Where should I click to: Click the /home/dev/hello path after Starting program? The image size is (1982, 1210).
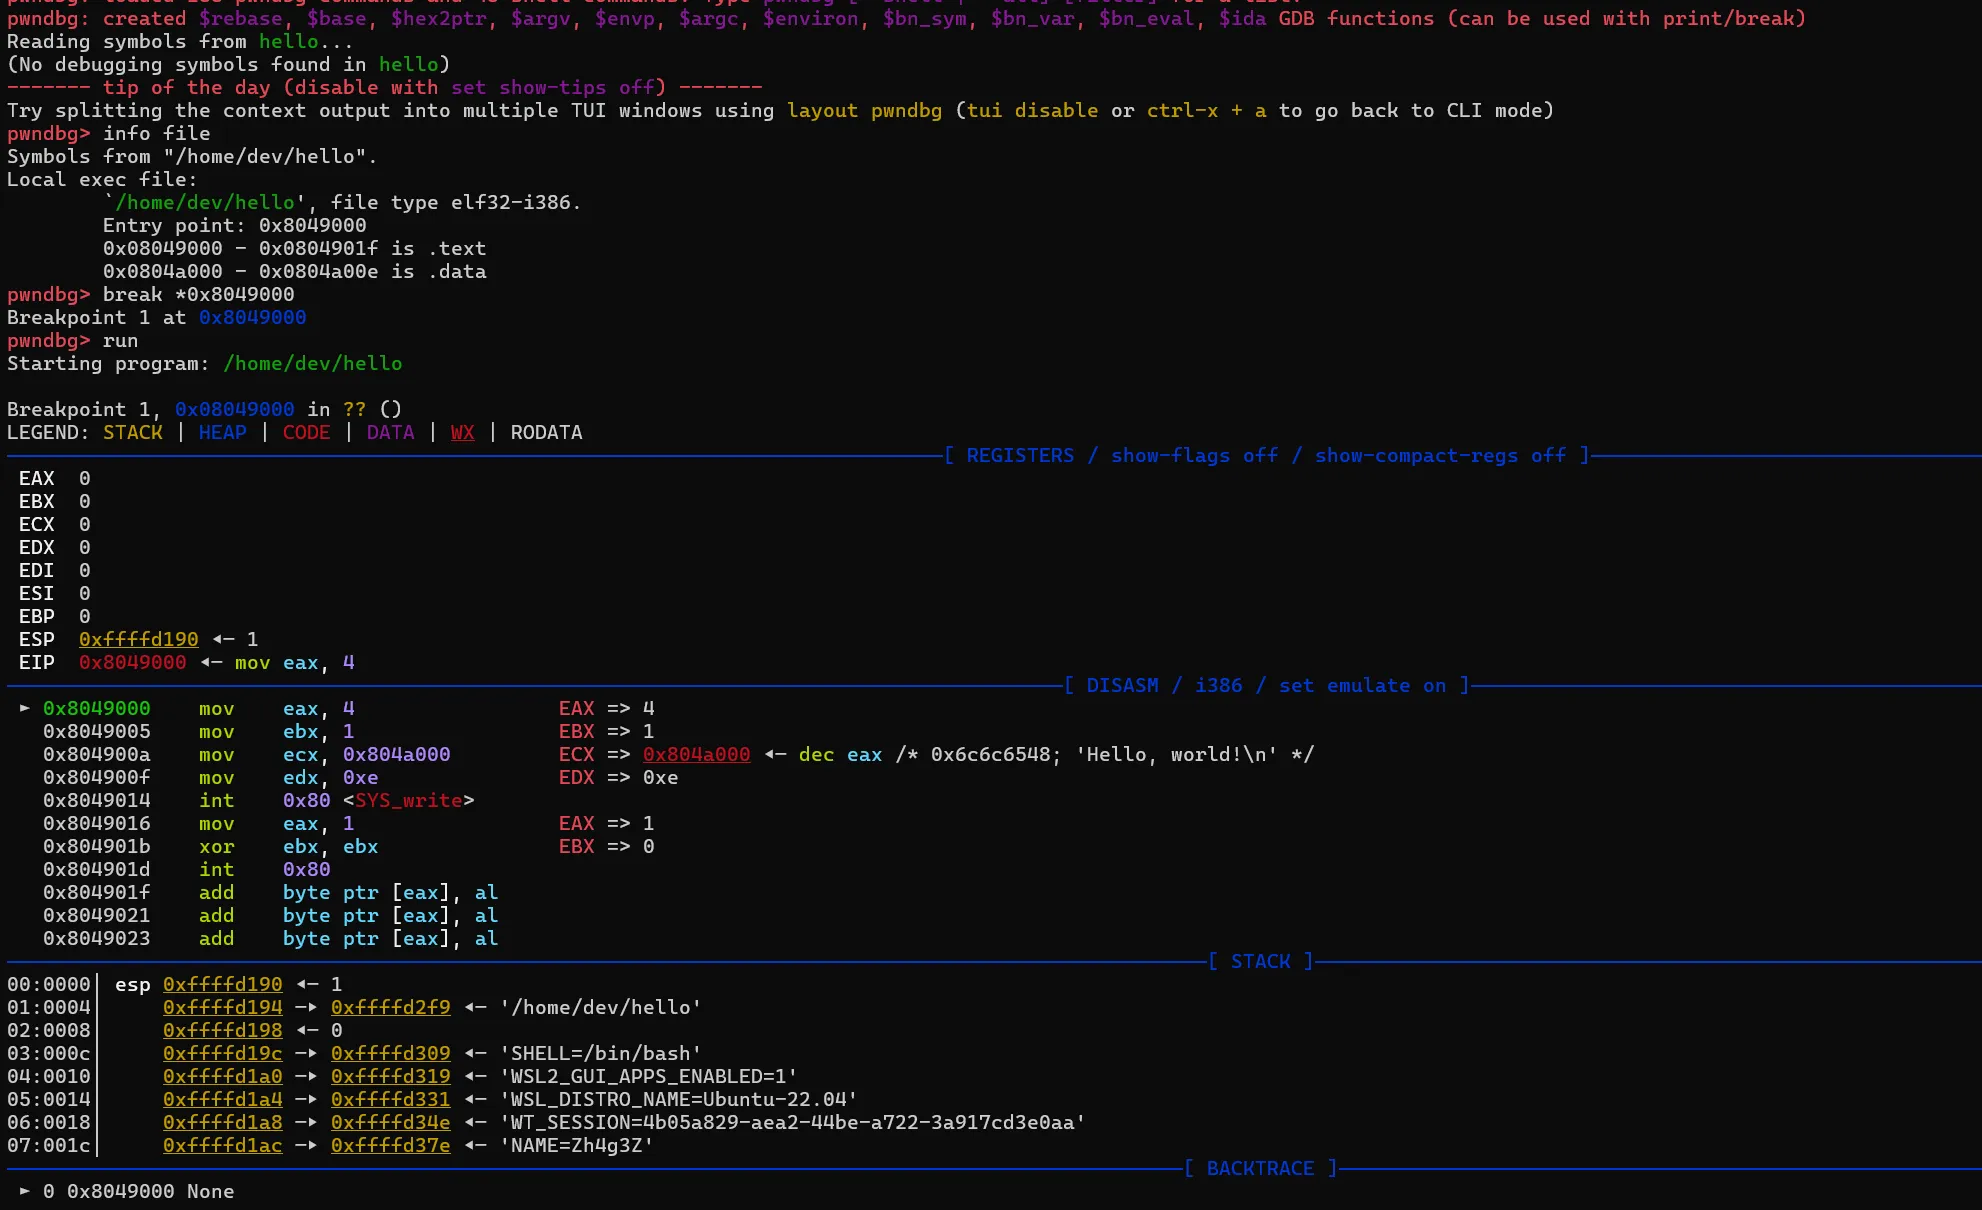312,363
